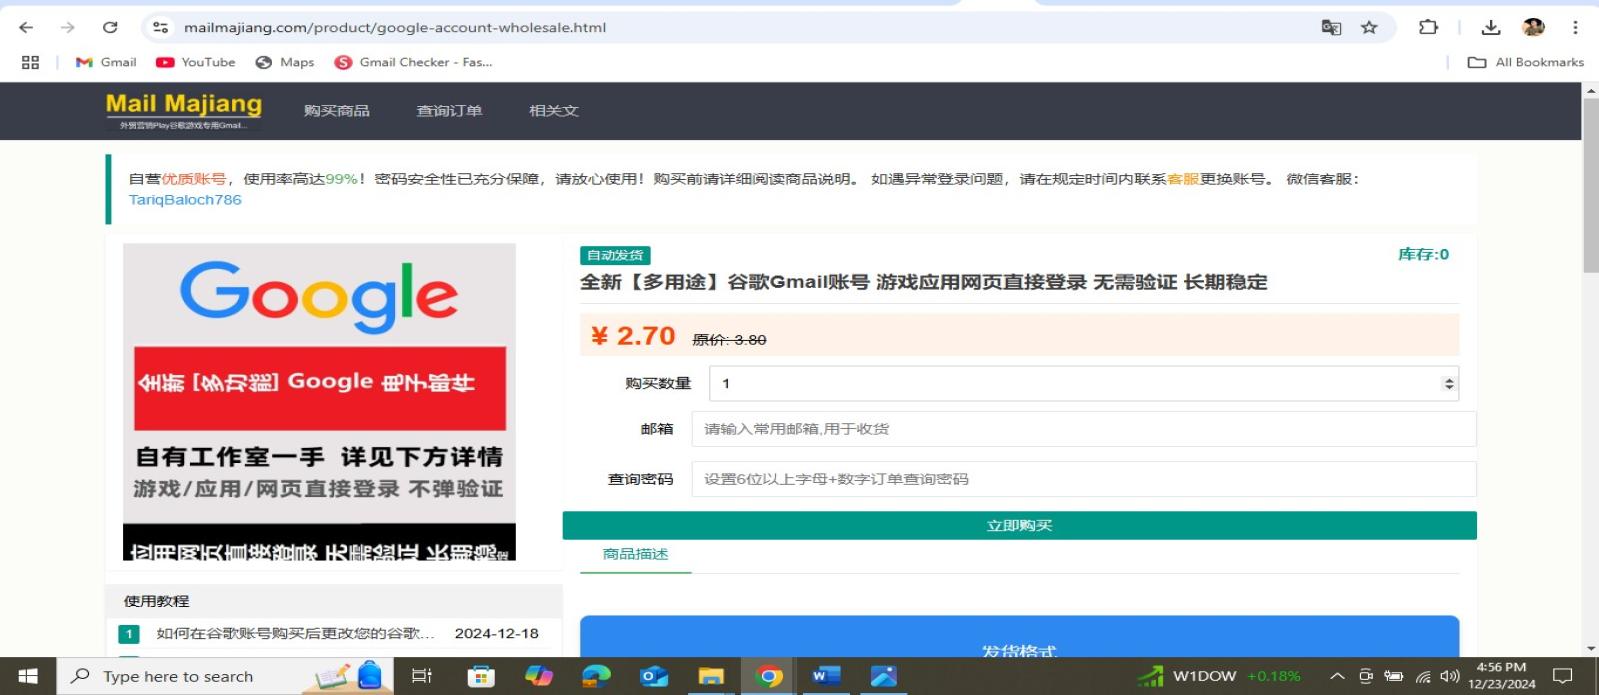1599x695 pixels.
Task: Launch Microsoft Word from the taskbar
Action: tap(825, 676)
